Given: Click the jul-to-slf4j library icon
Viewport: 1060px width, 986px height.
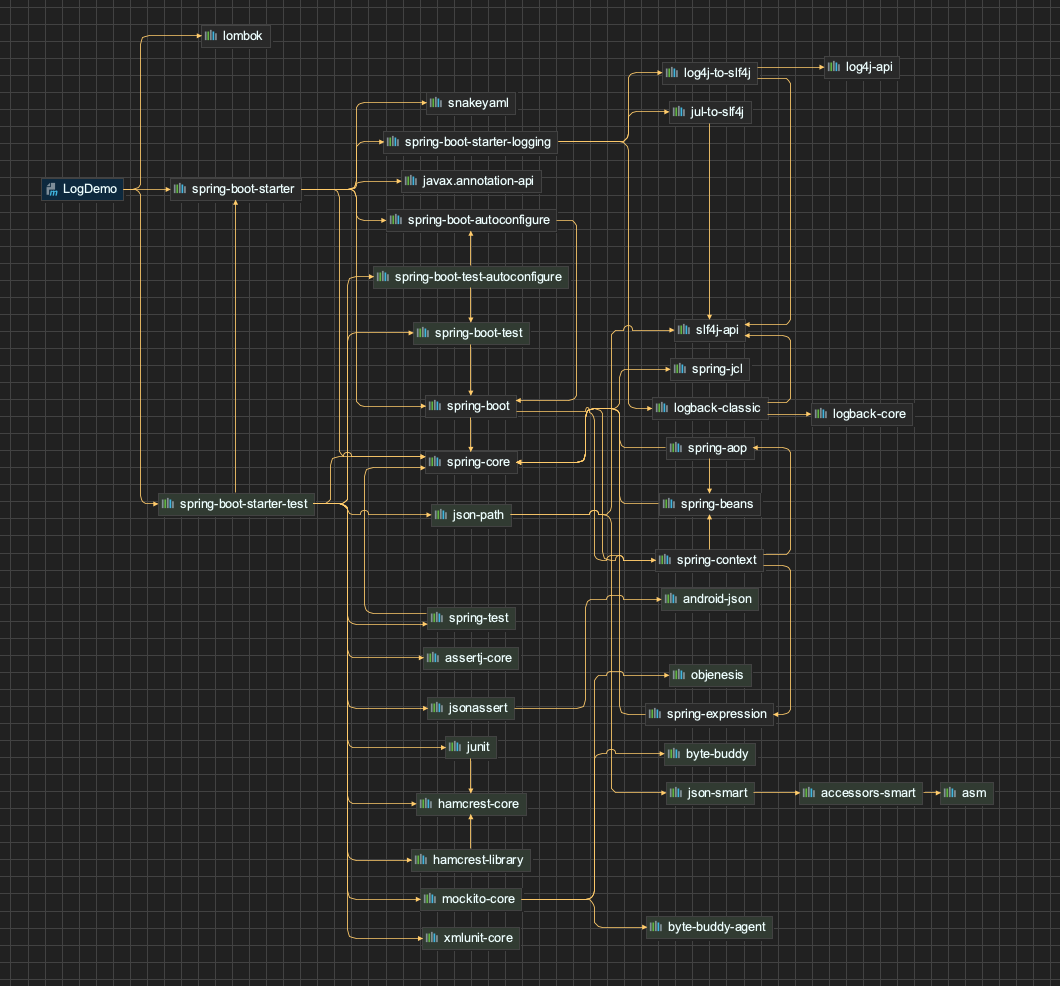Looking at the screenshot, I should click(679, 112).
